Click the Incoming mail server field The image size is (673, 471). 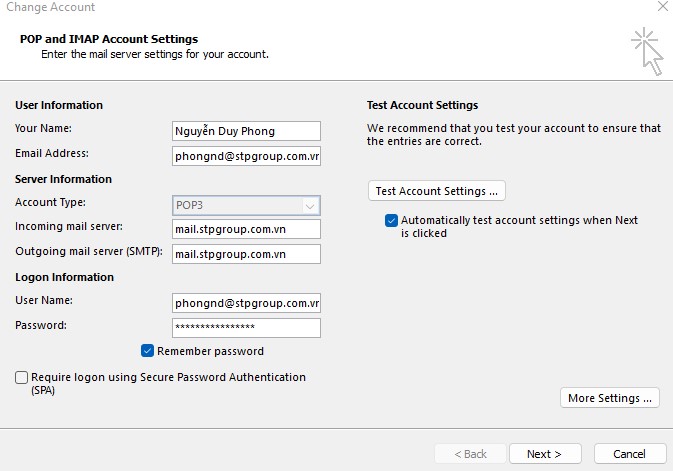coord(246,229)
